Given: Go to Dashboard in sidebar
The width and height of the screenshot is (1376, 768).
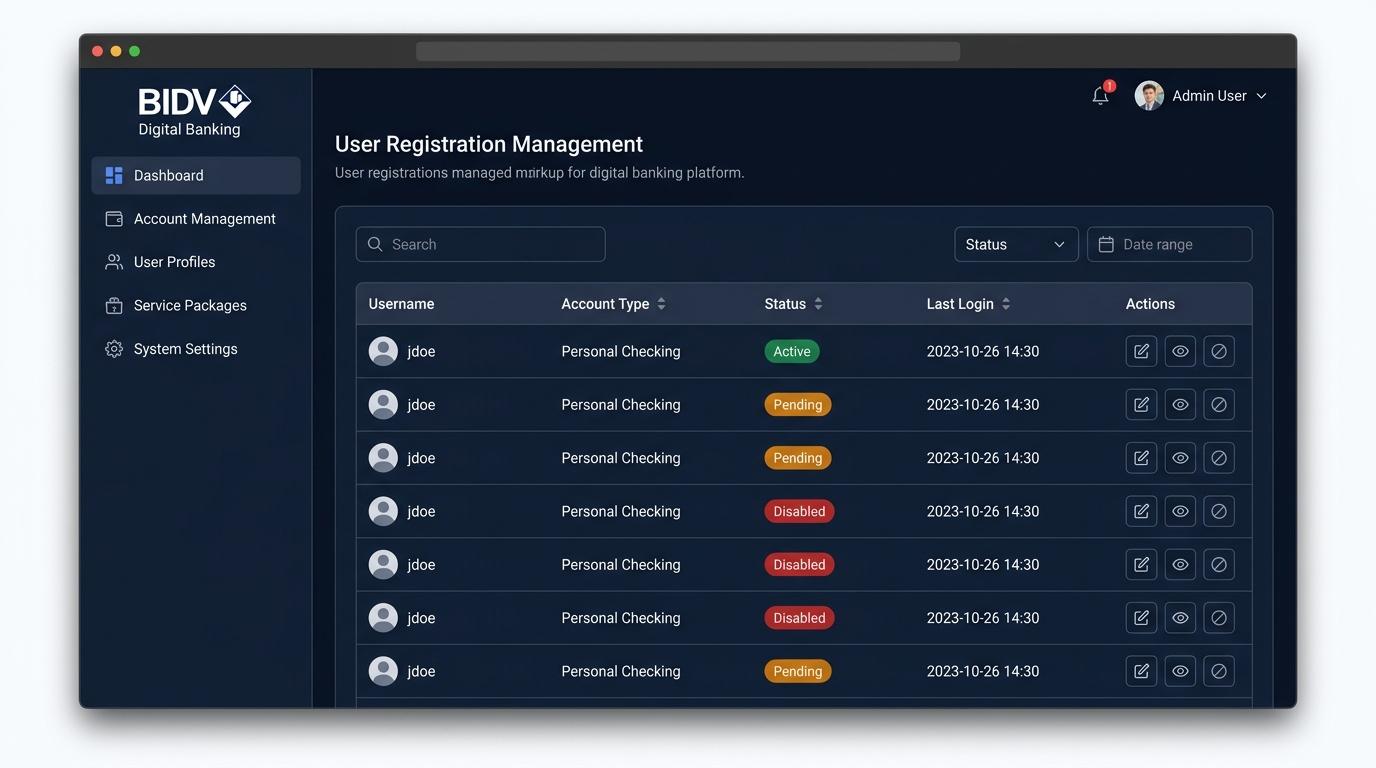Looking at the screenshot, I should point(196,175).
